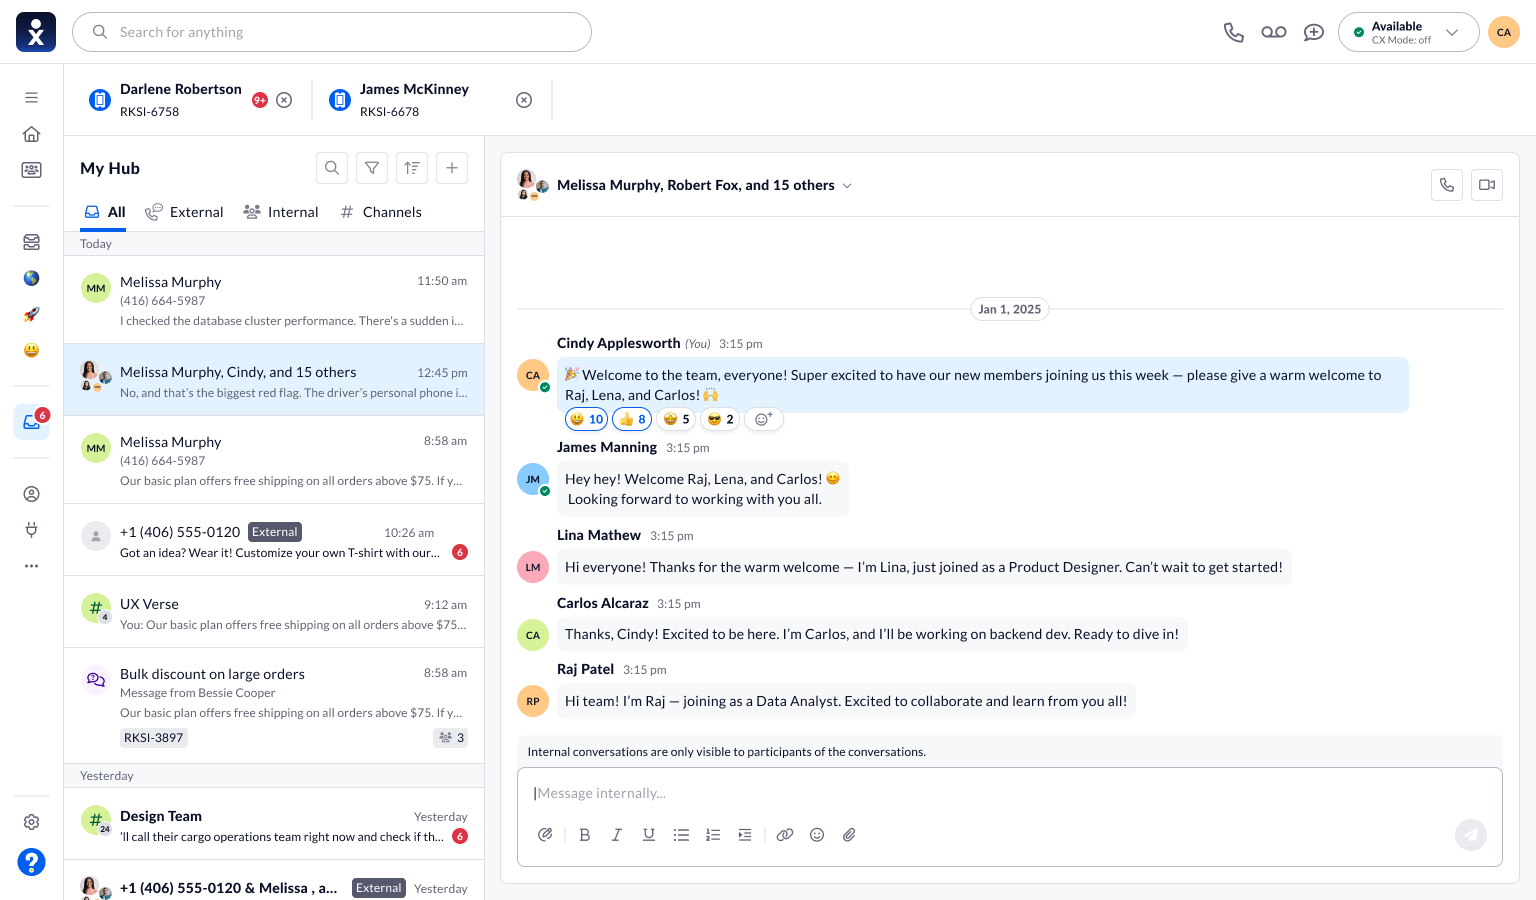This screenshot has width=1536, height=900.
Task: Close the James McKinney tab
Action: point(524,100)
